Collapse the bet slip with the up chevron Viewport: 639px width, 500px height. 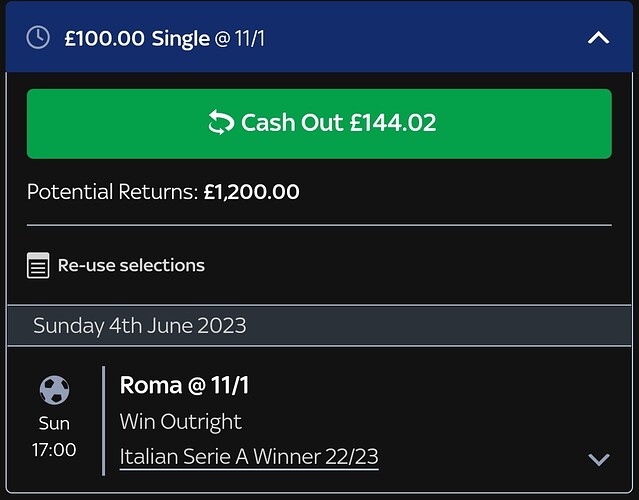coord(598,38)
